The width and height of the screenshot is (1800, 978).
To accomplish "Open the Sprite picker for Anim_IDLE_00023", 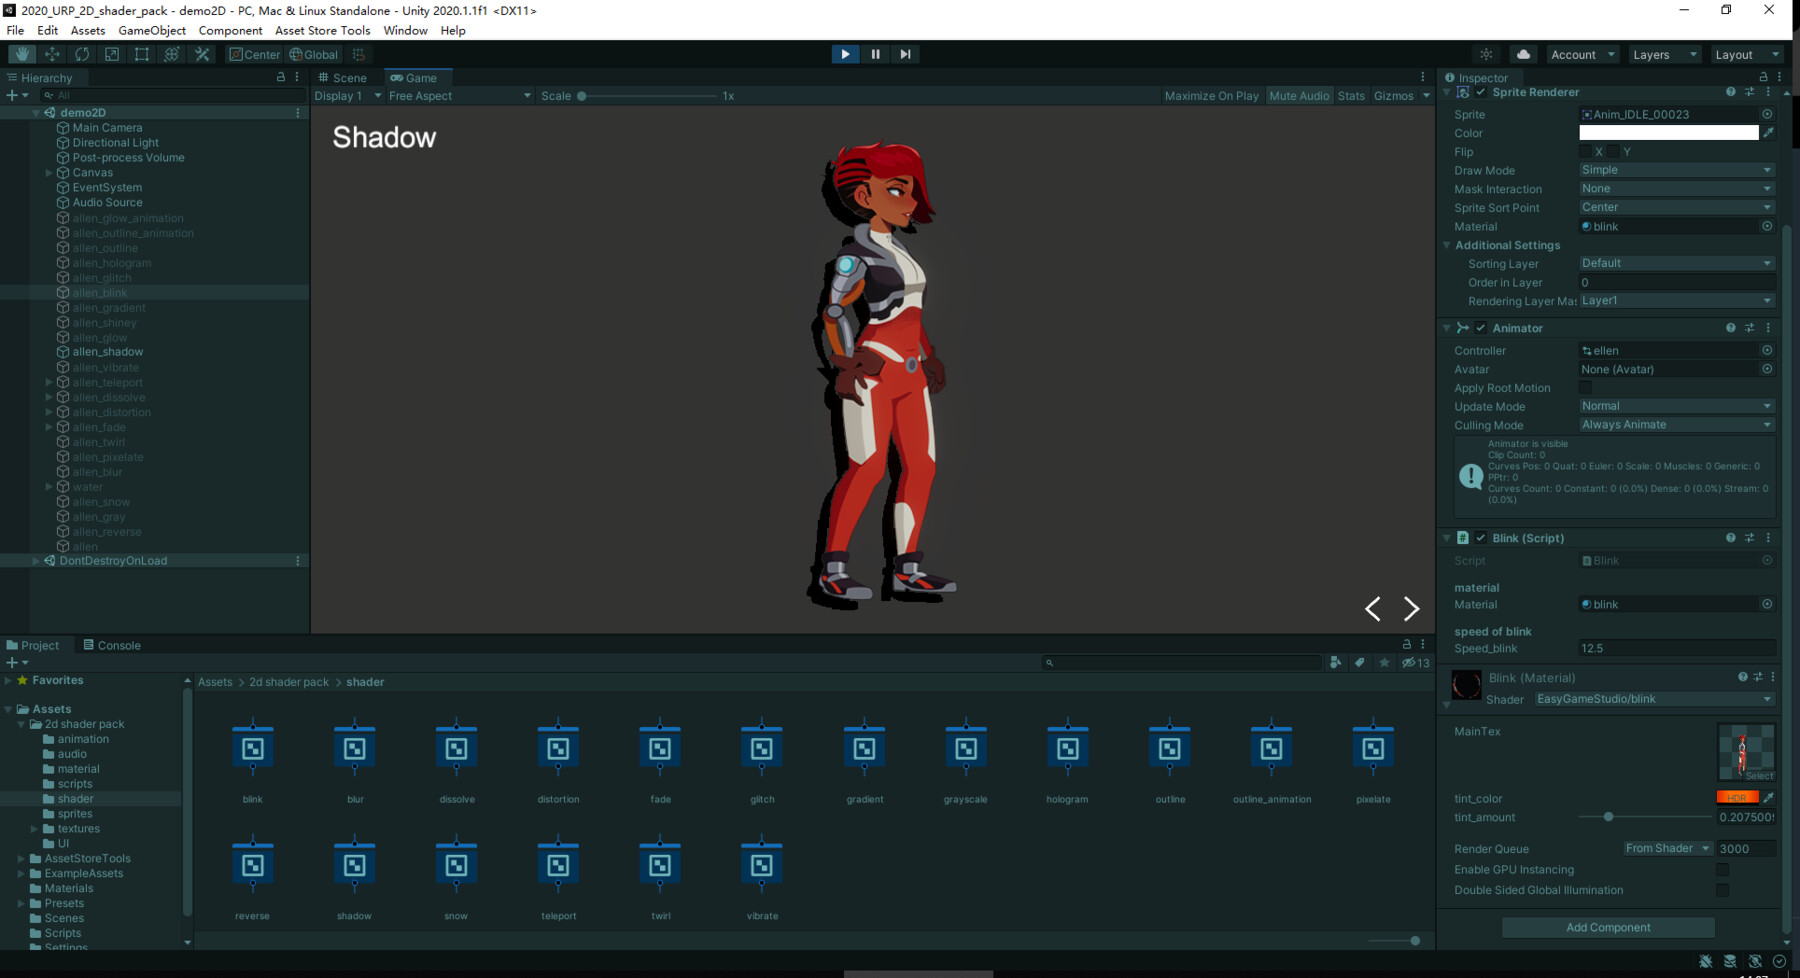I will (x=1767, y=114).
